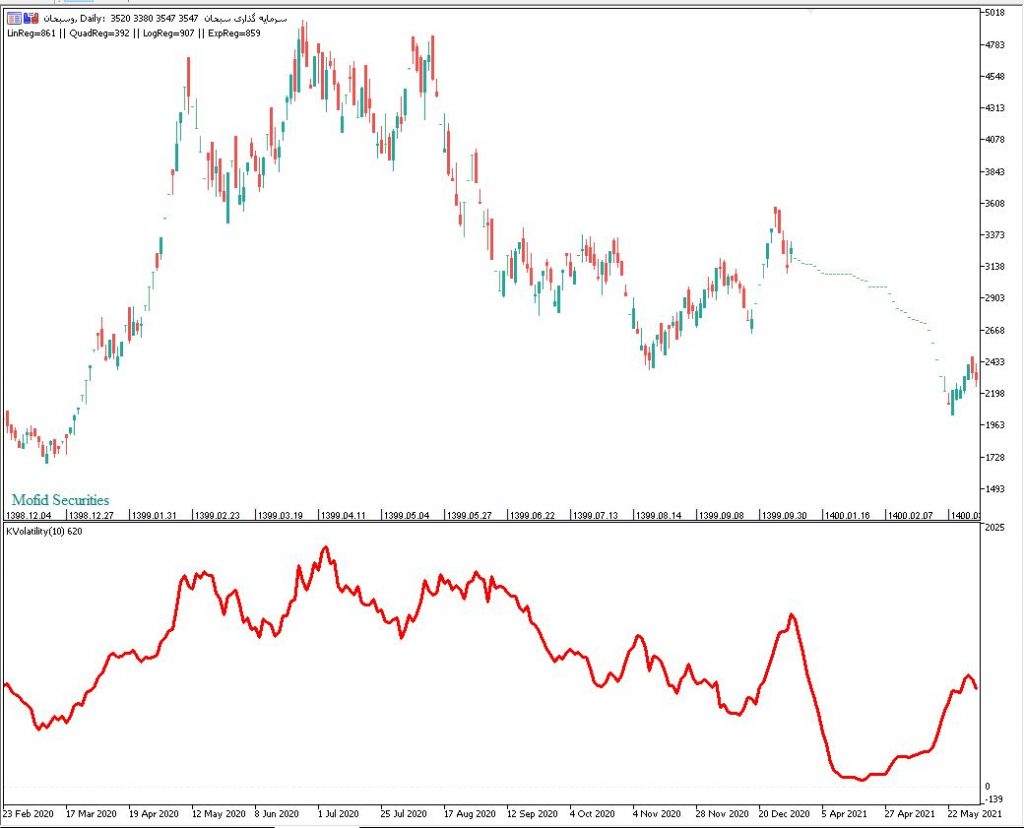Click the -139 value on the volatility axis
1024x828 pixels.
point(994,799)
